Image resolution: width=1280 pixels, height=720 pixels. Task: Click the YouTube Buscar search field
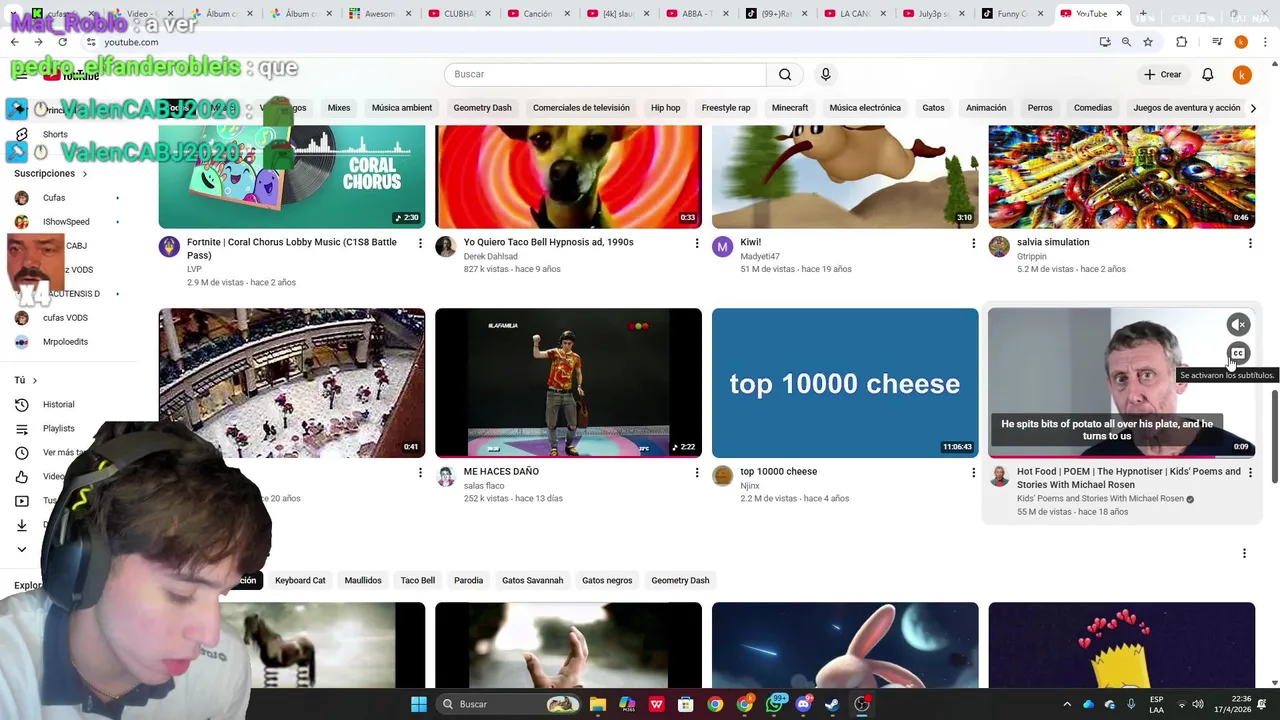[605, 74]
